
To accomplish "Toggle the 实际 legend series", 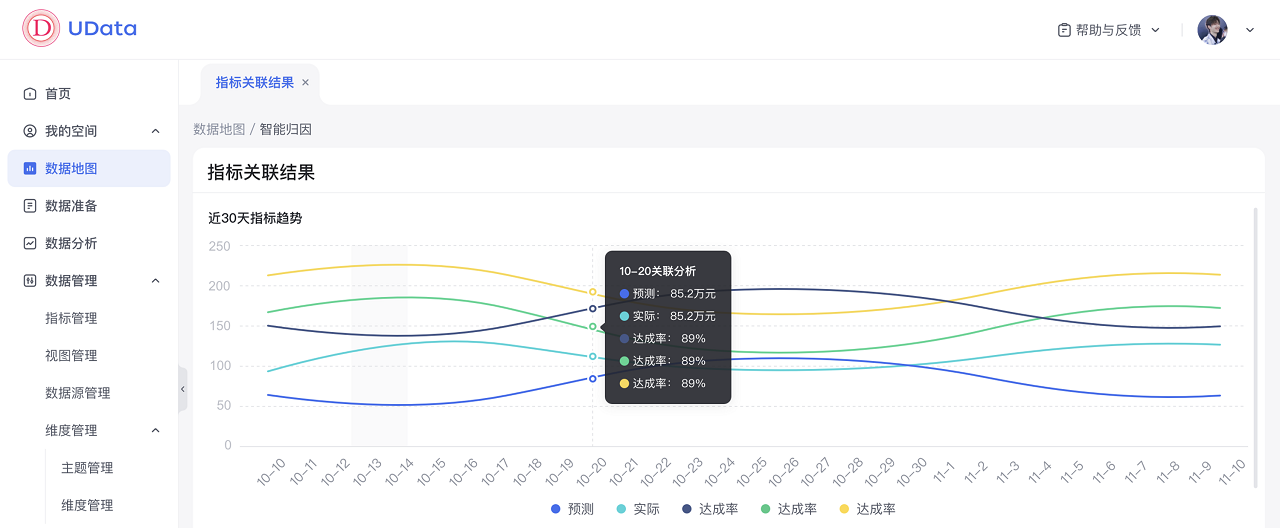I will click(x=639, y=509).
